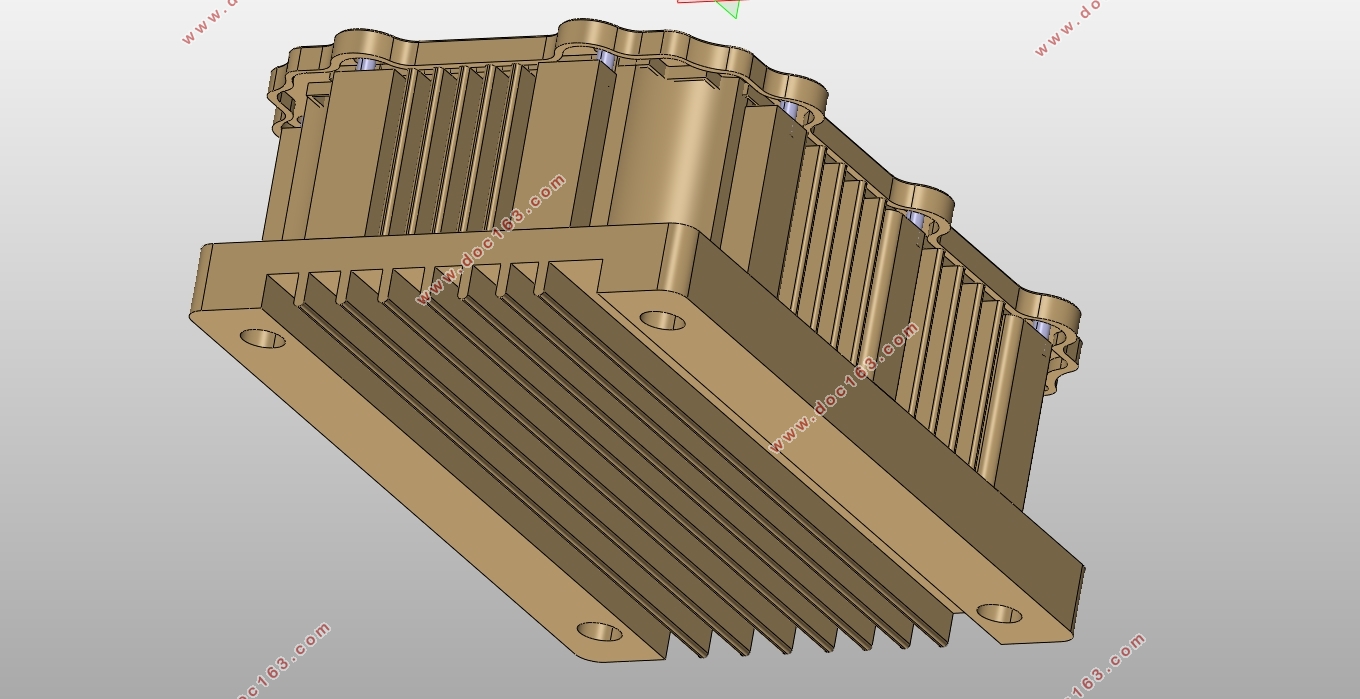Image resolution: width=1360 pixels, height=699 pixels.
Task: Select the mounting hole beside the upper fin block
Action: tap(663, 321)
